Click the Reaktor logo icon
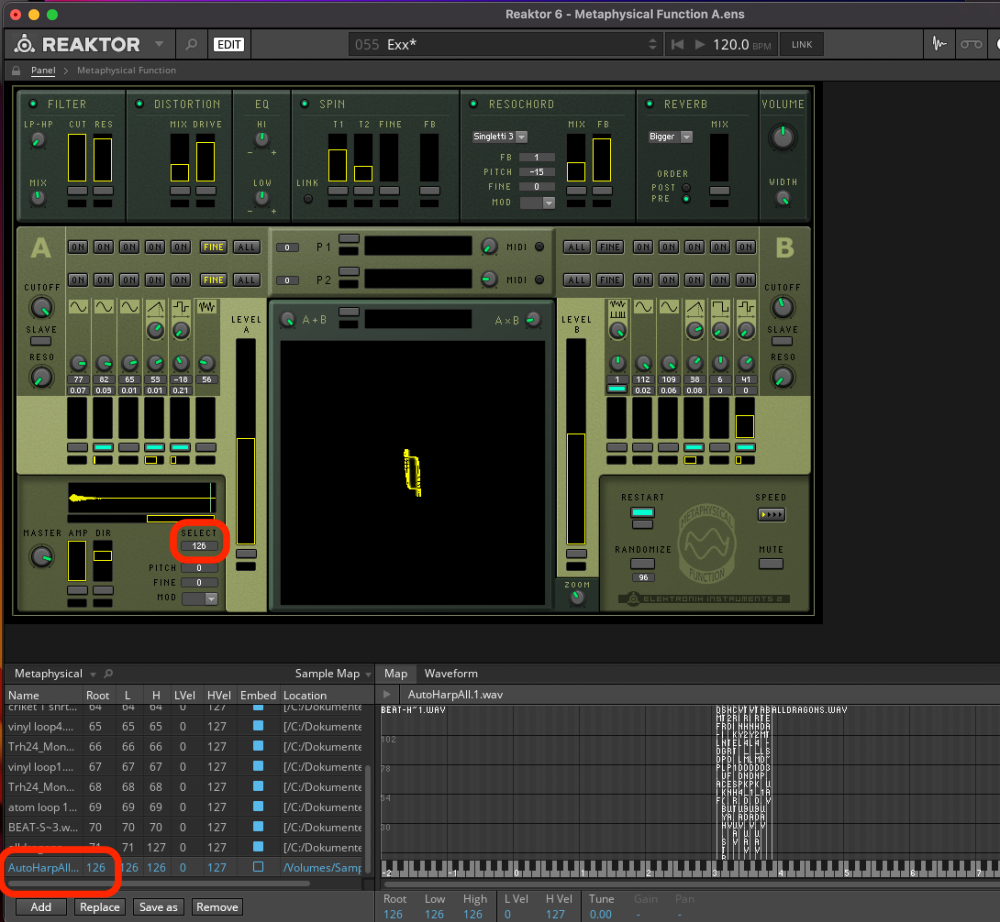 click(25, 44)
